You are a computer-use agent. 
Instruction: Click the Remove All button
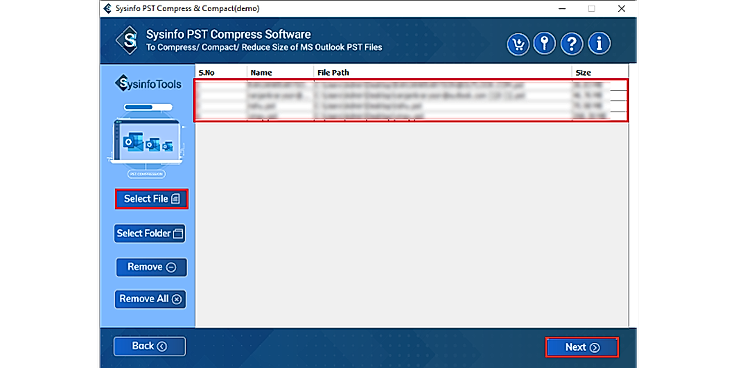pyautogui.click(x=150, y=299)
